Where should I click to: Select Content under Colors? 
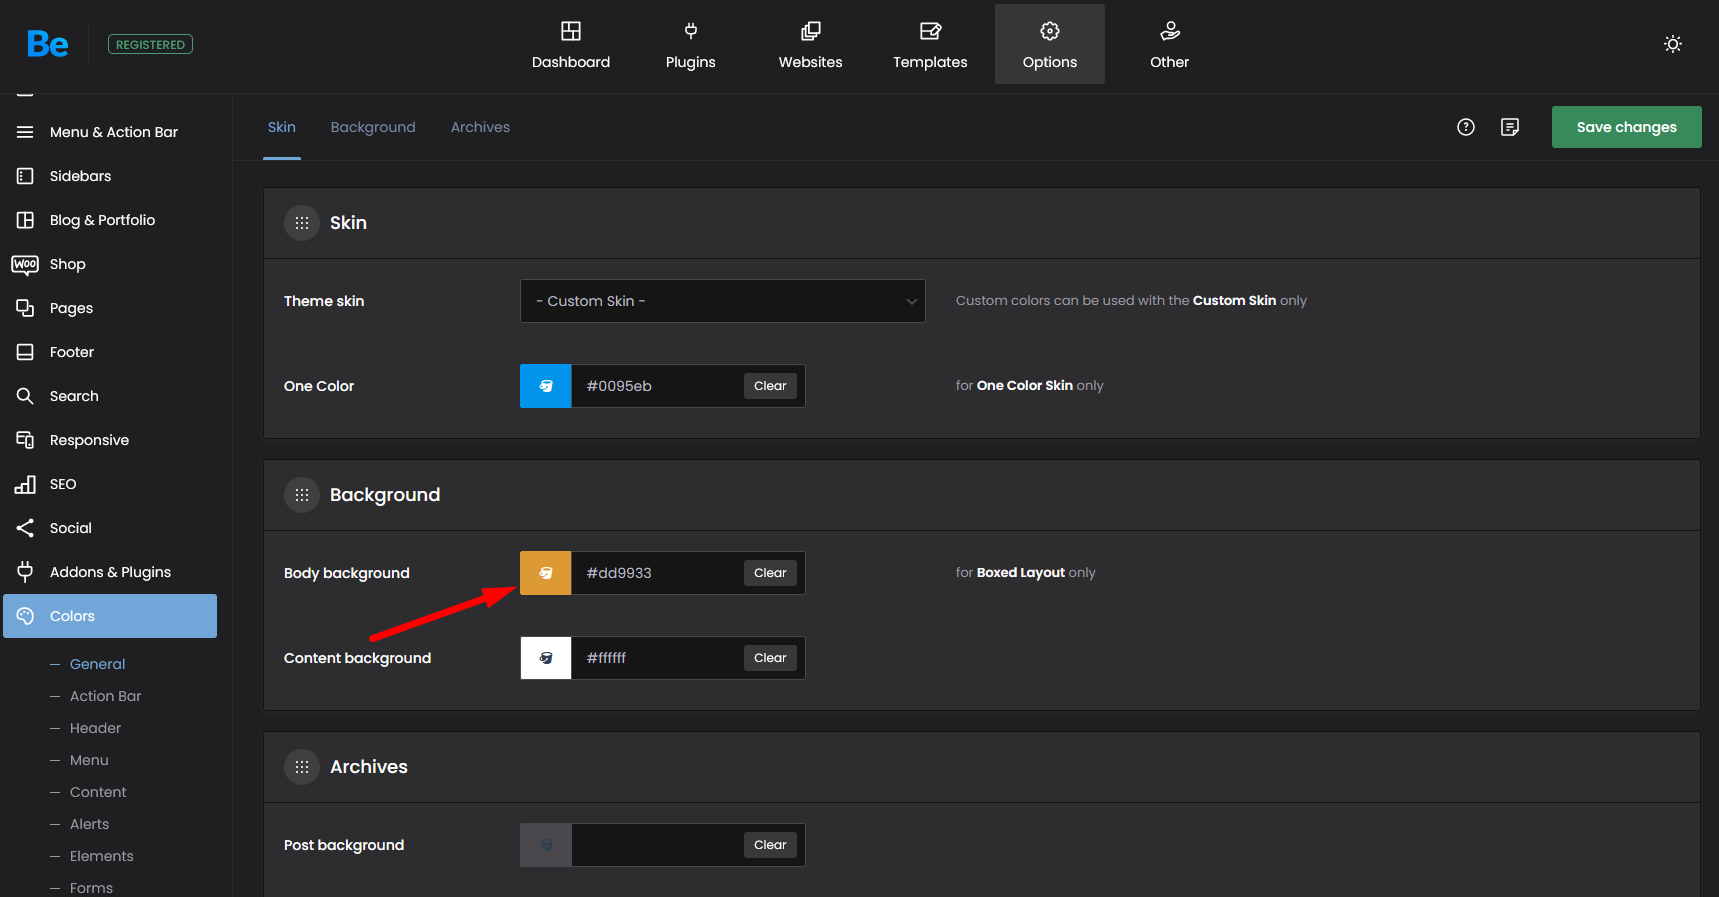[98, 792]
